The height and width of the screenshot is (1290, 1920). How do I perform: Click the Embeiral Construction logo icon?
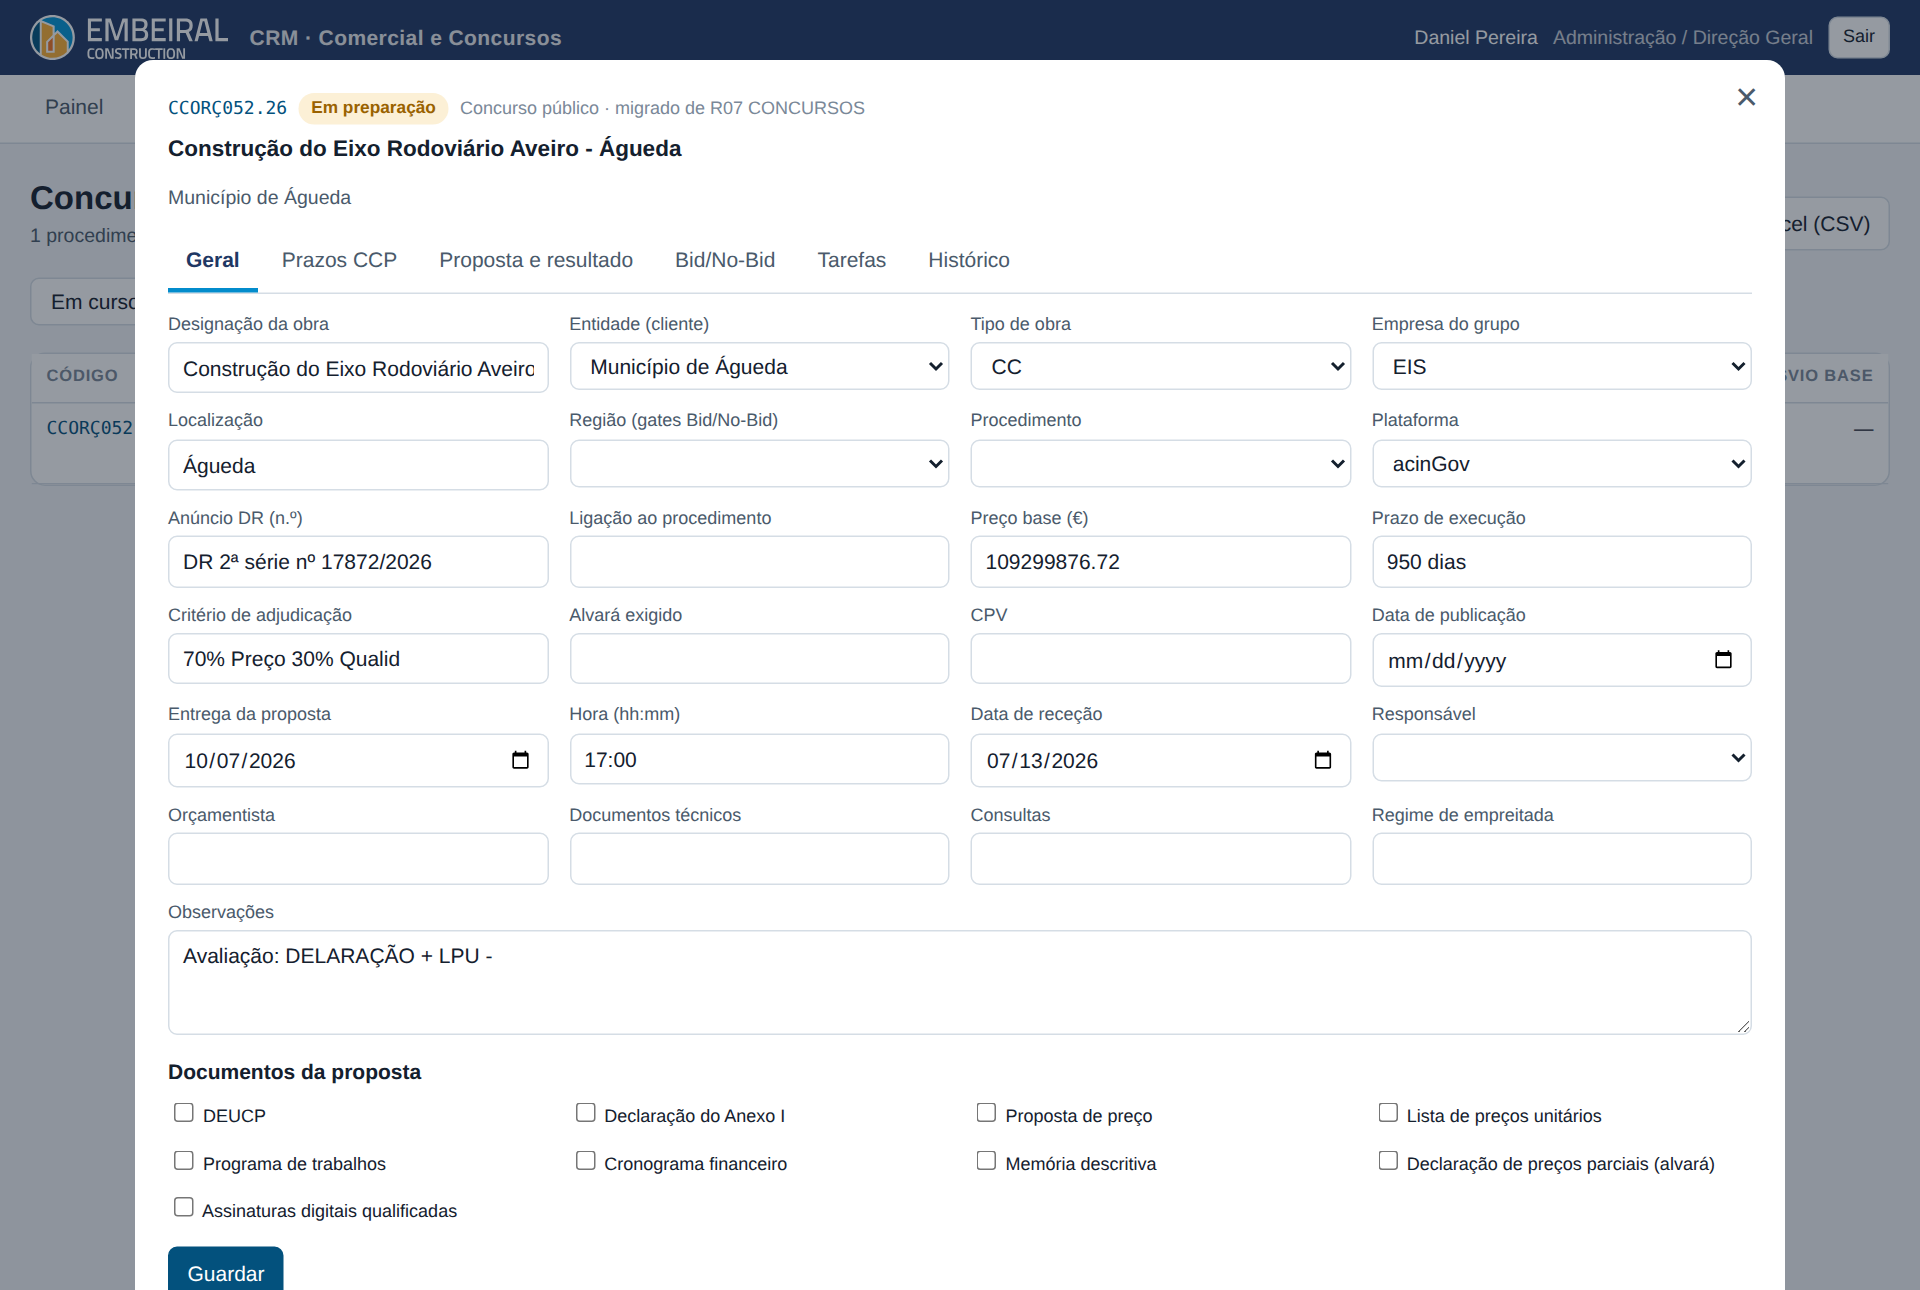(52, 37)
